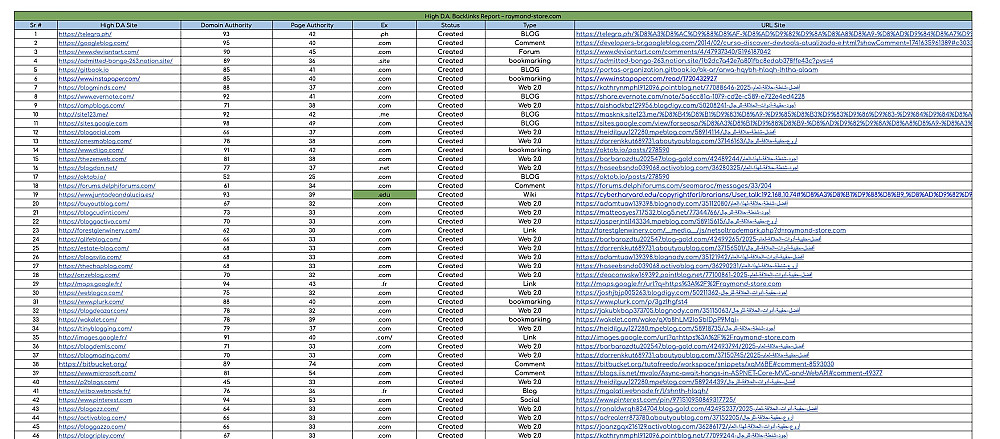Click the 'Social' type cell

(529, 401)
